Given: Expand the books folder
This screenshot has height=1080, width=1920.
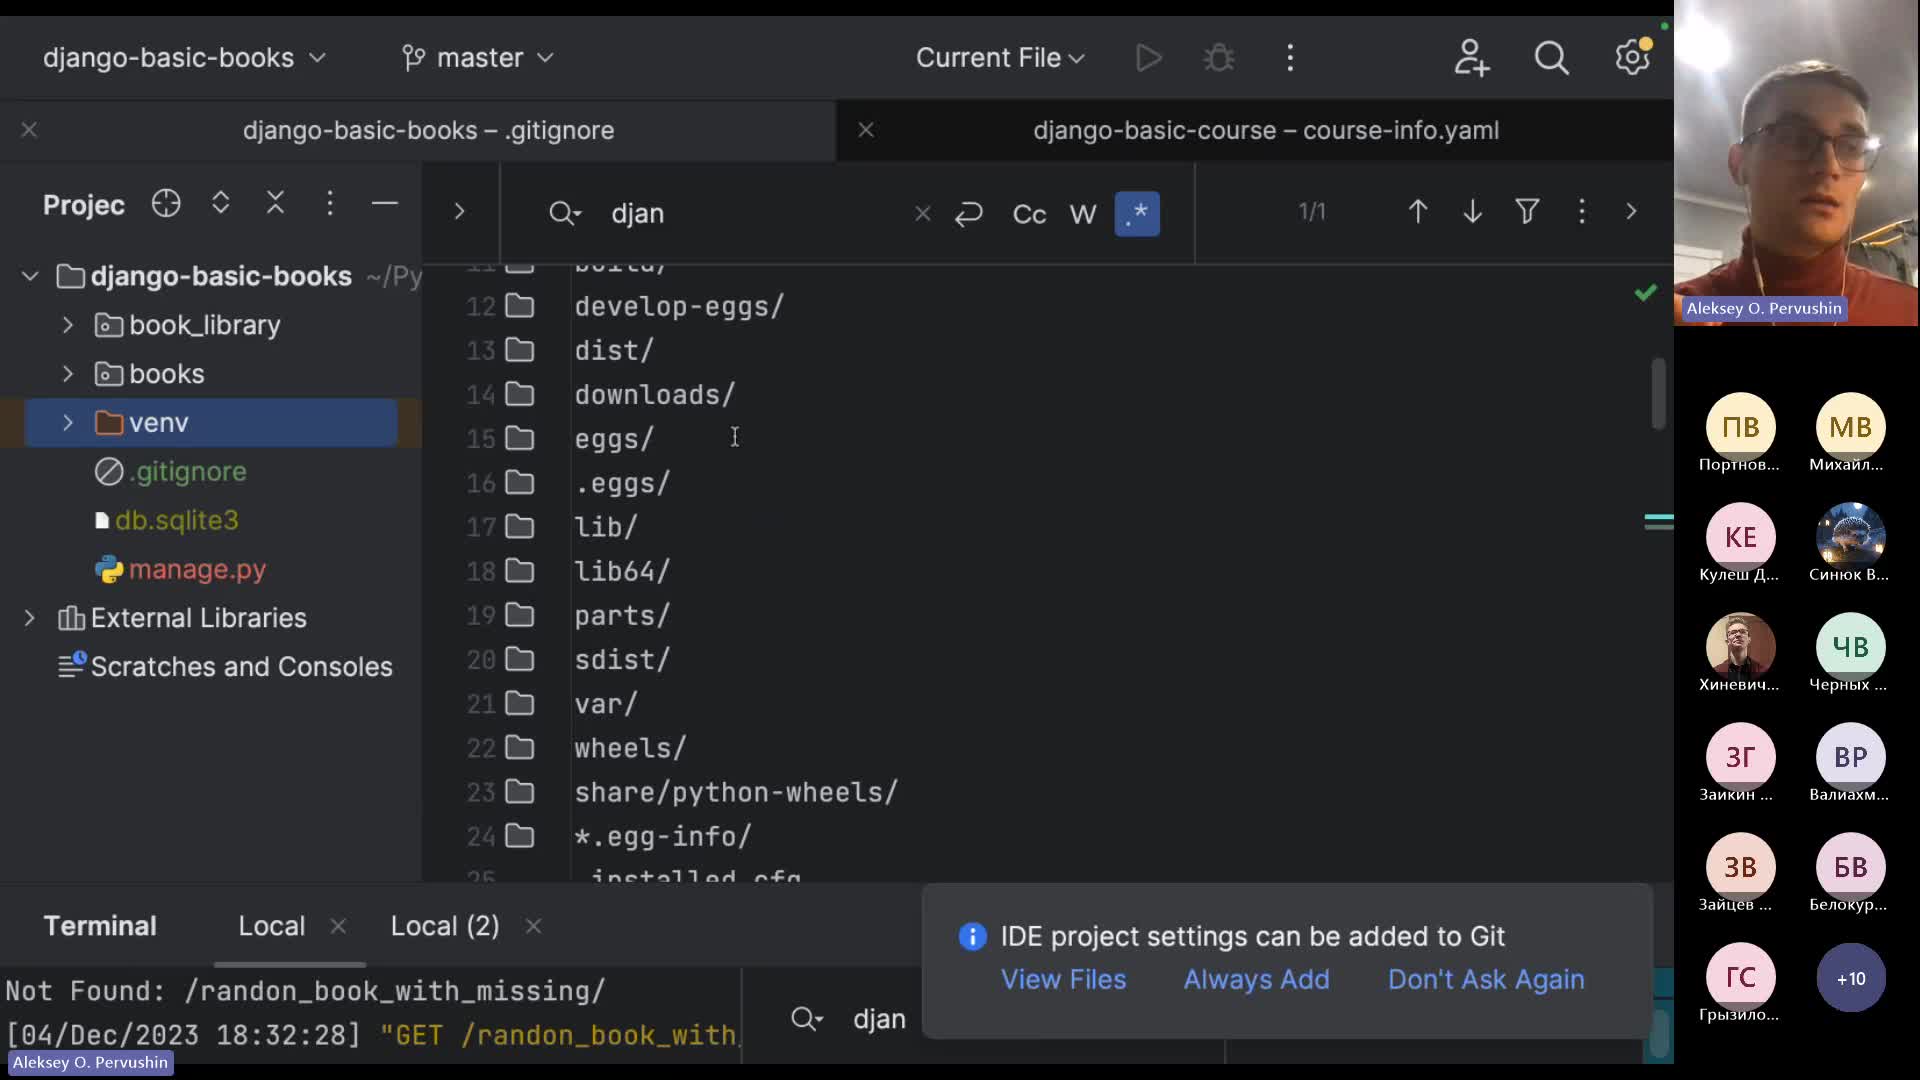Looking at the screenshot, I should (x=68, y=374).
